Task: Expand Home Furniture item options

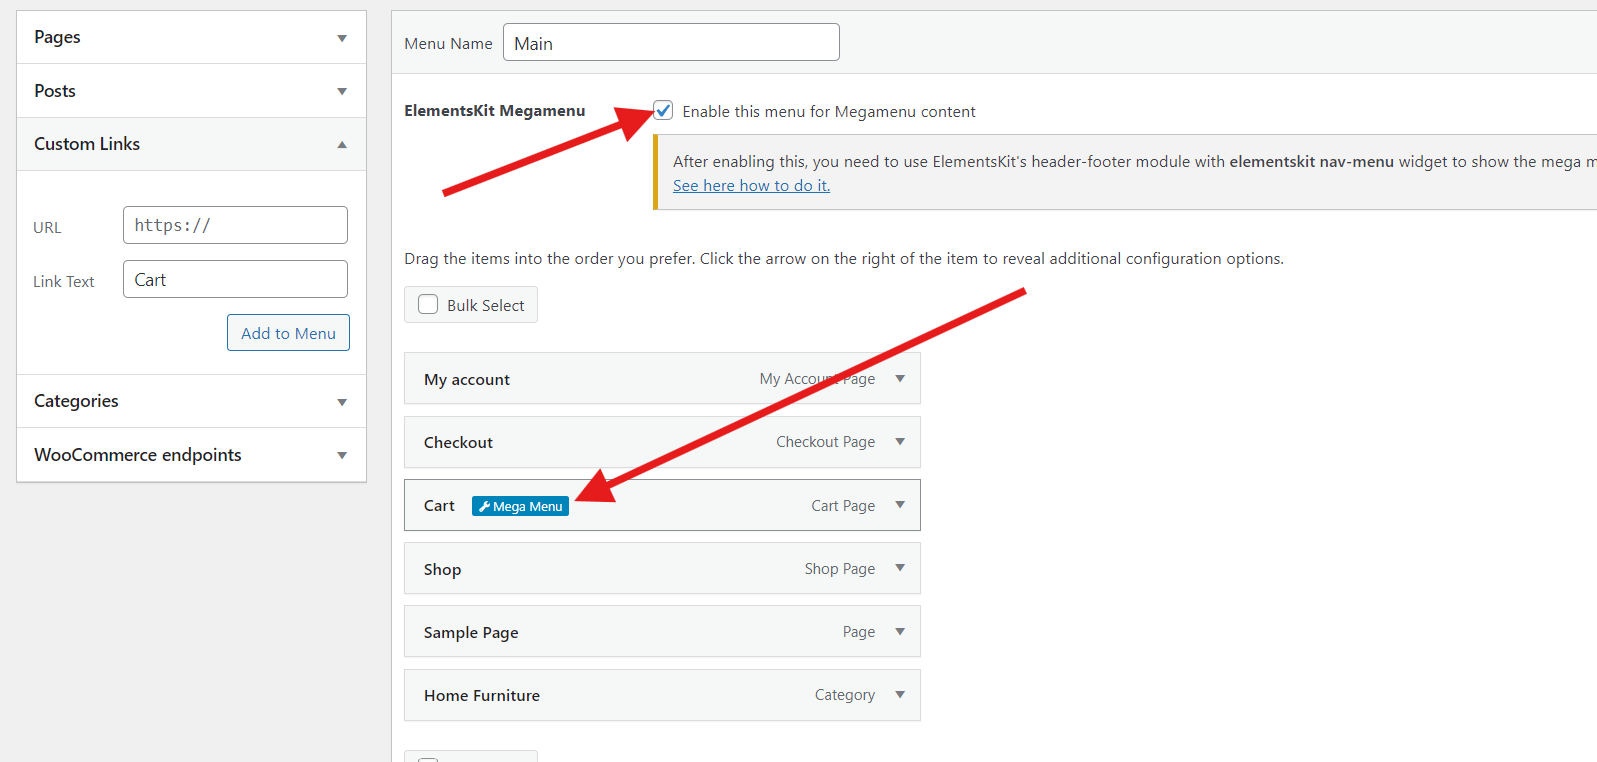Action: click(900, 694)
